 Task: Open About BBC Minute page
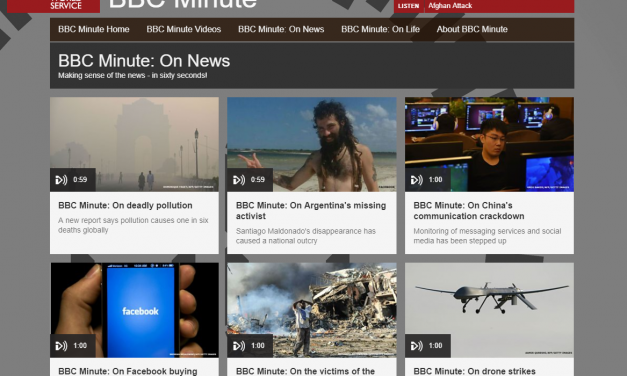pos(472,29)
